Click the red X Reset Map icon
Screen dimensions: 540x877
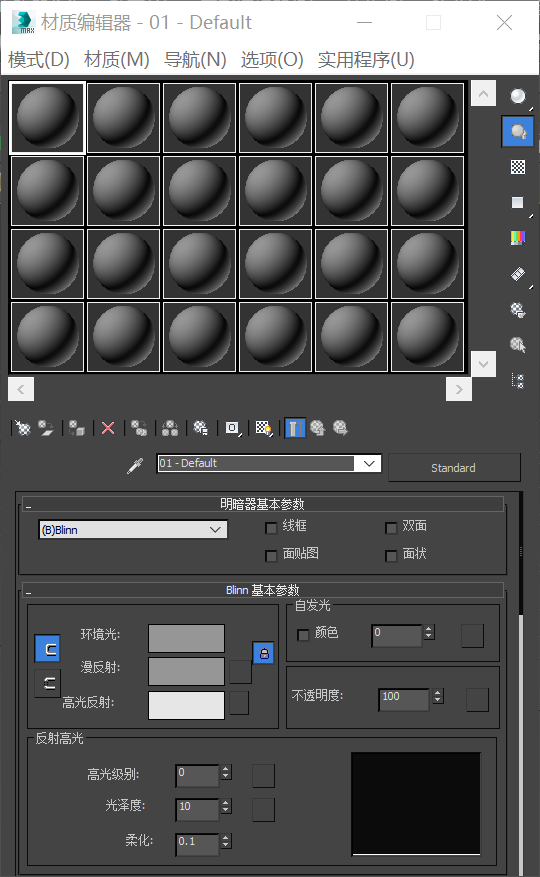tap(108, 428)
